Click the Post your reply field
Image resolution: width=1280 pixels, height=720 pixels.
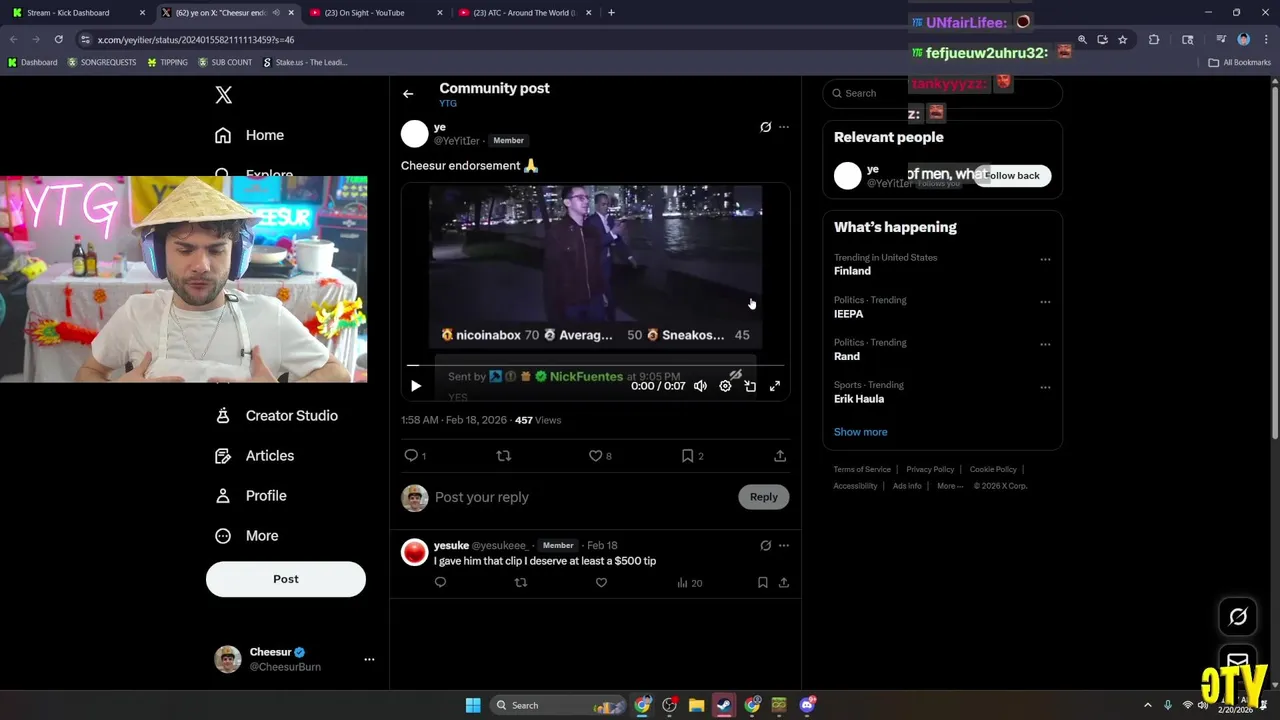coord(582,497)
